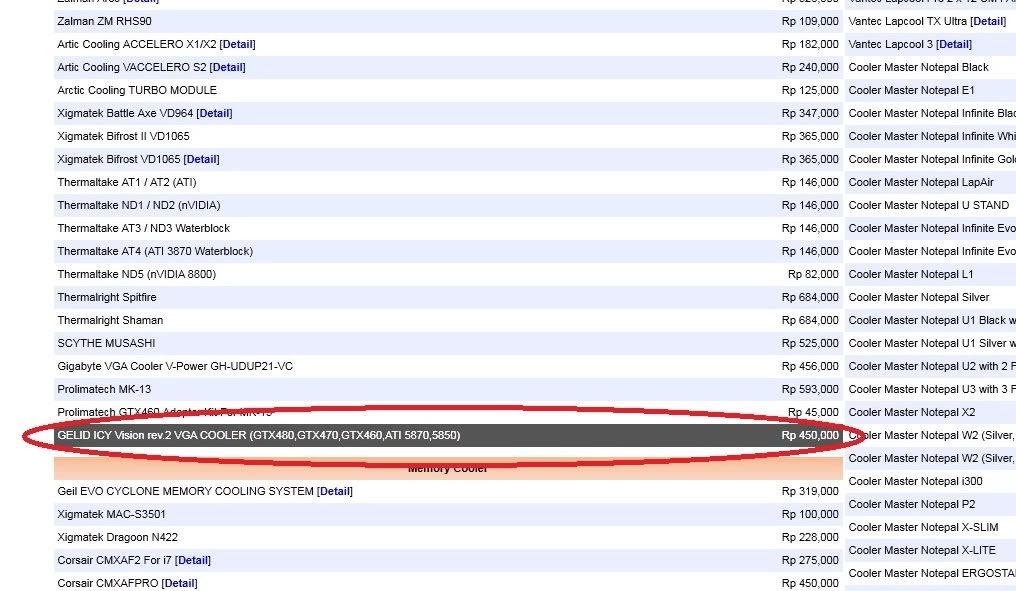Click Gigabyte VGA Cooler V-Power GH-UDUP21-VC
The width and height of the screenshot is (1016, 591).
pyautogui.click(x=175, y=366)
